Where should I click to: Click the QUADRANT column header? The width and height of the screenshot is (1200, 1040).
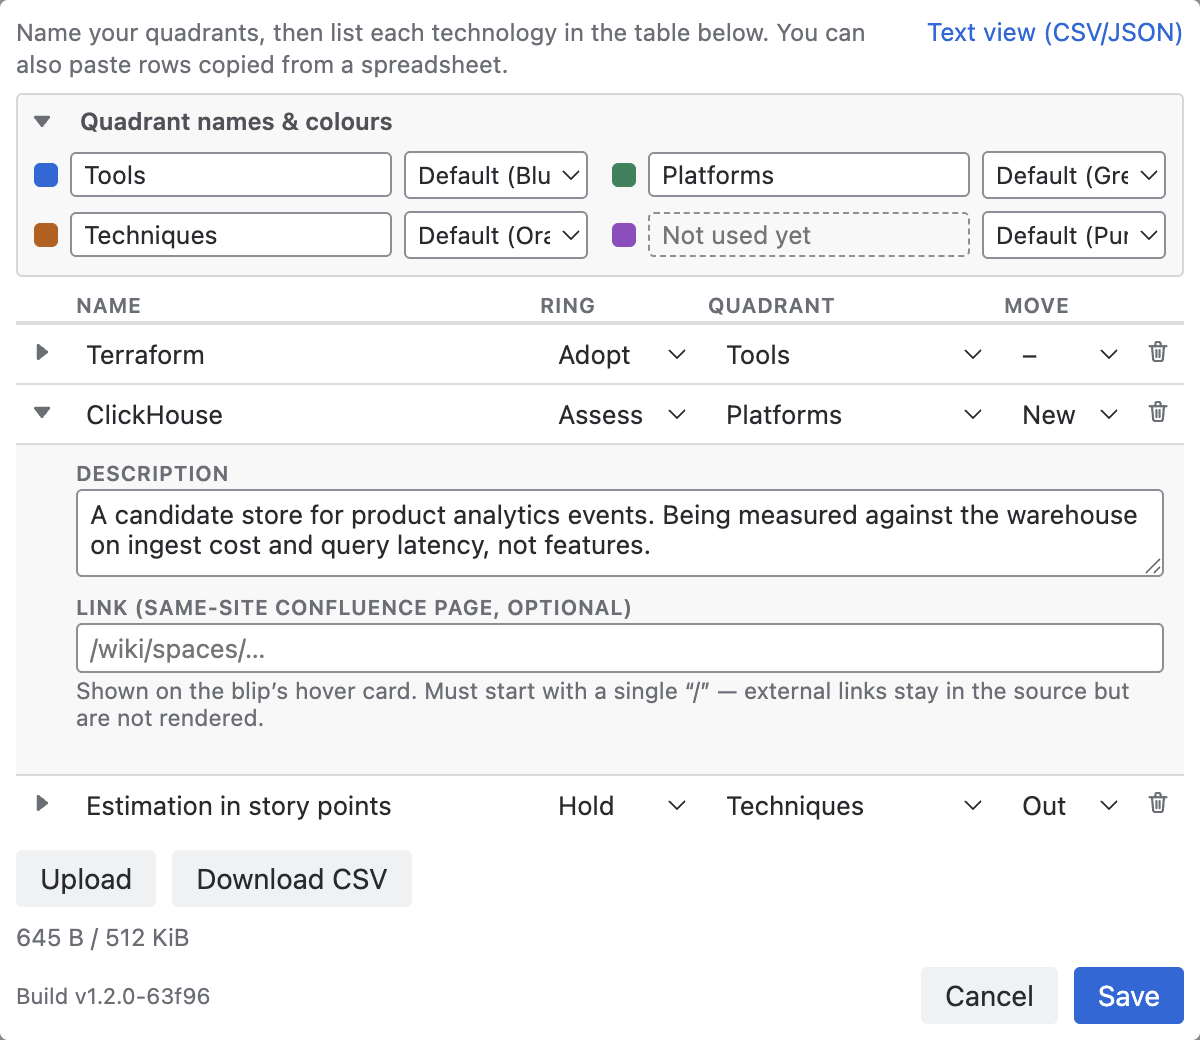coord(771,306)
